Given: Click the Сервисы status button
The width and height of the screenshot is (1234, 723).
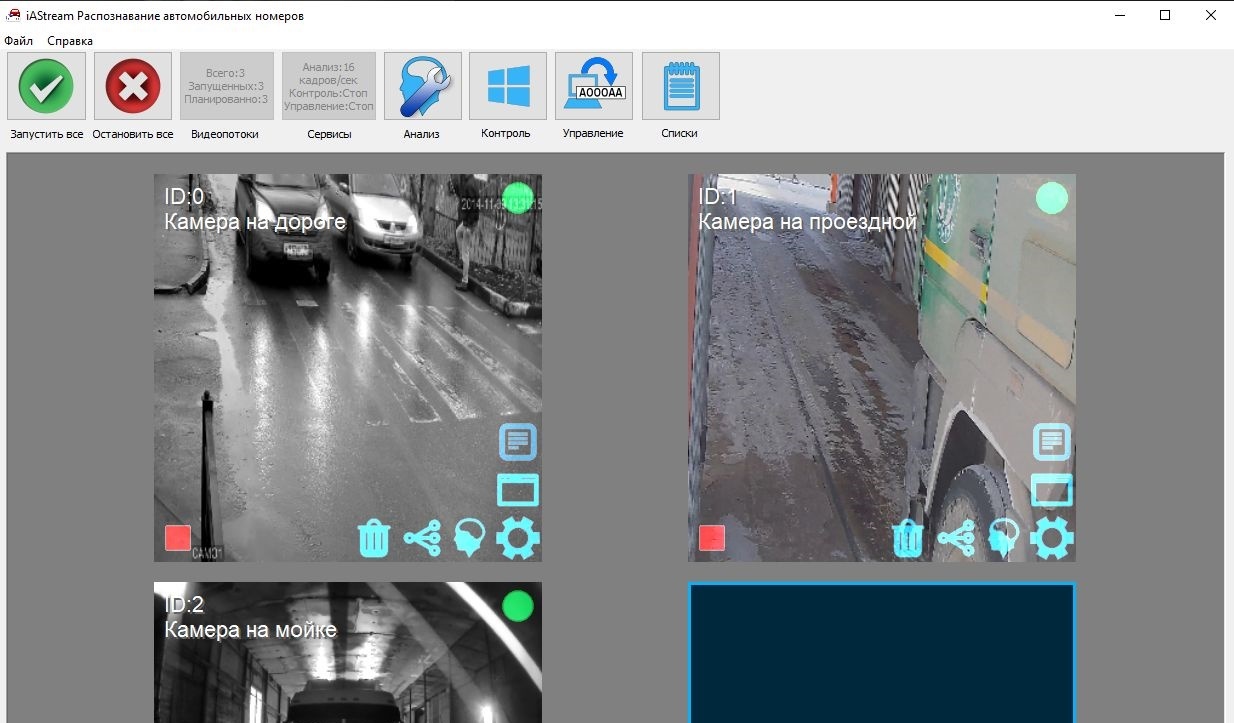Looking at the screenshot, I should [x=329, y=87].
